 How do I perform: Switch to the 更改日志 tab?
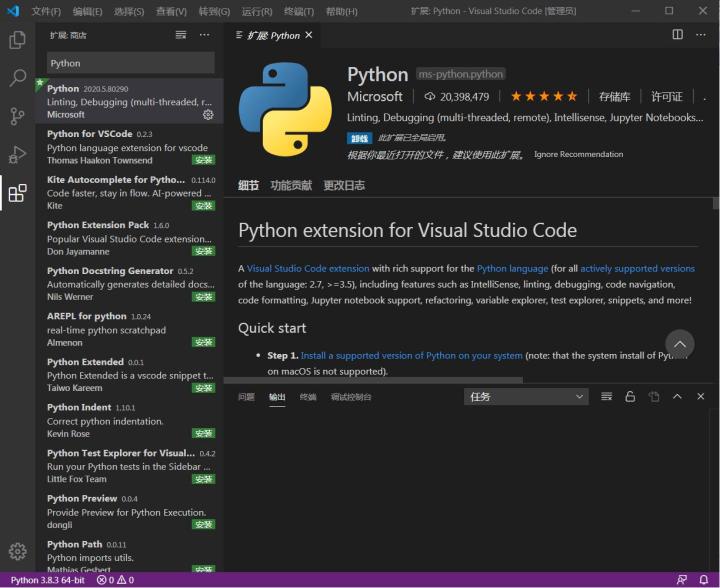344,185
